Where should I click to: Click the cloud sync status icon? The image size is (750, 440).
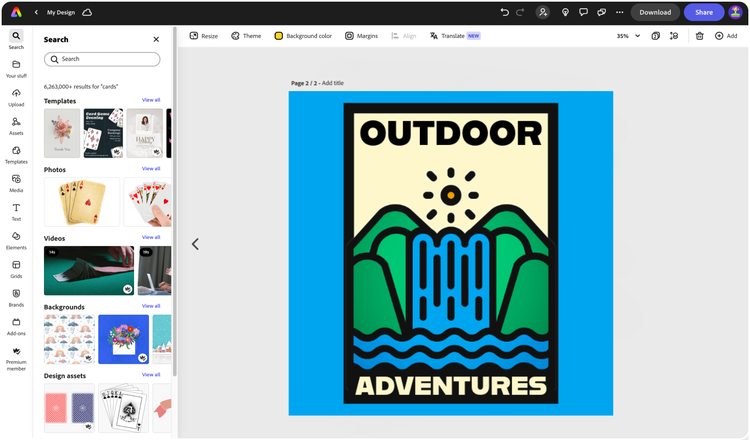87,13
